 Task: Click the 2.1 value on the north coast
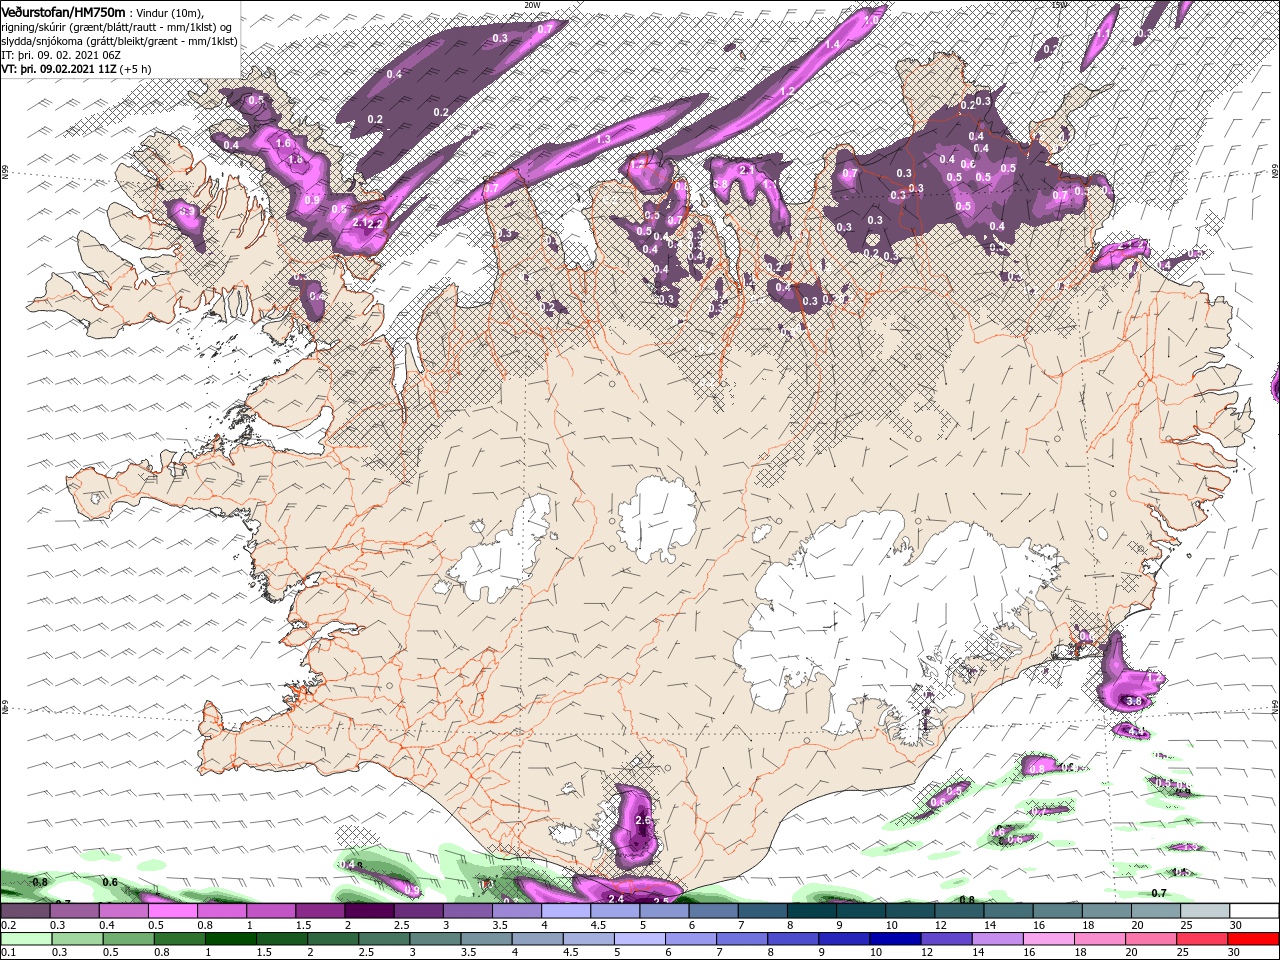click(746, 170)
